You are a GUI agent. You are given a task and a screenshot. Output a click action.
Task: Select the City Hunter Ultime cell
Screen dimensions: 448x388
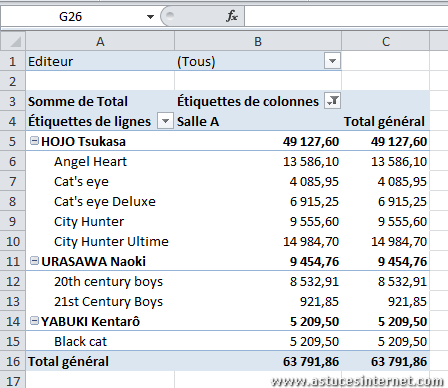(x=100, y=241)
